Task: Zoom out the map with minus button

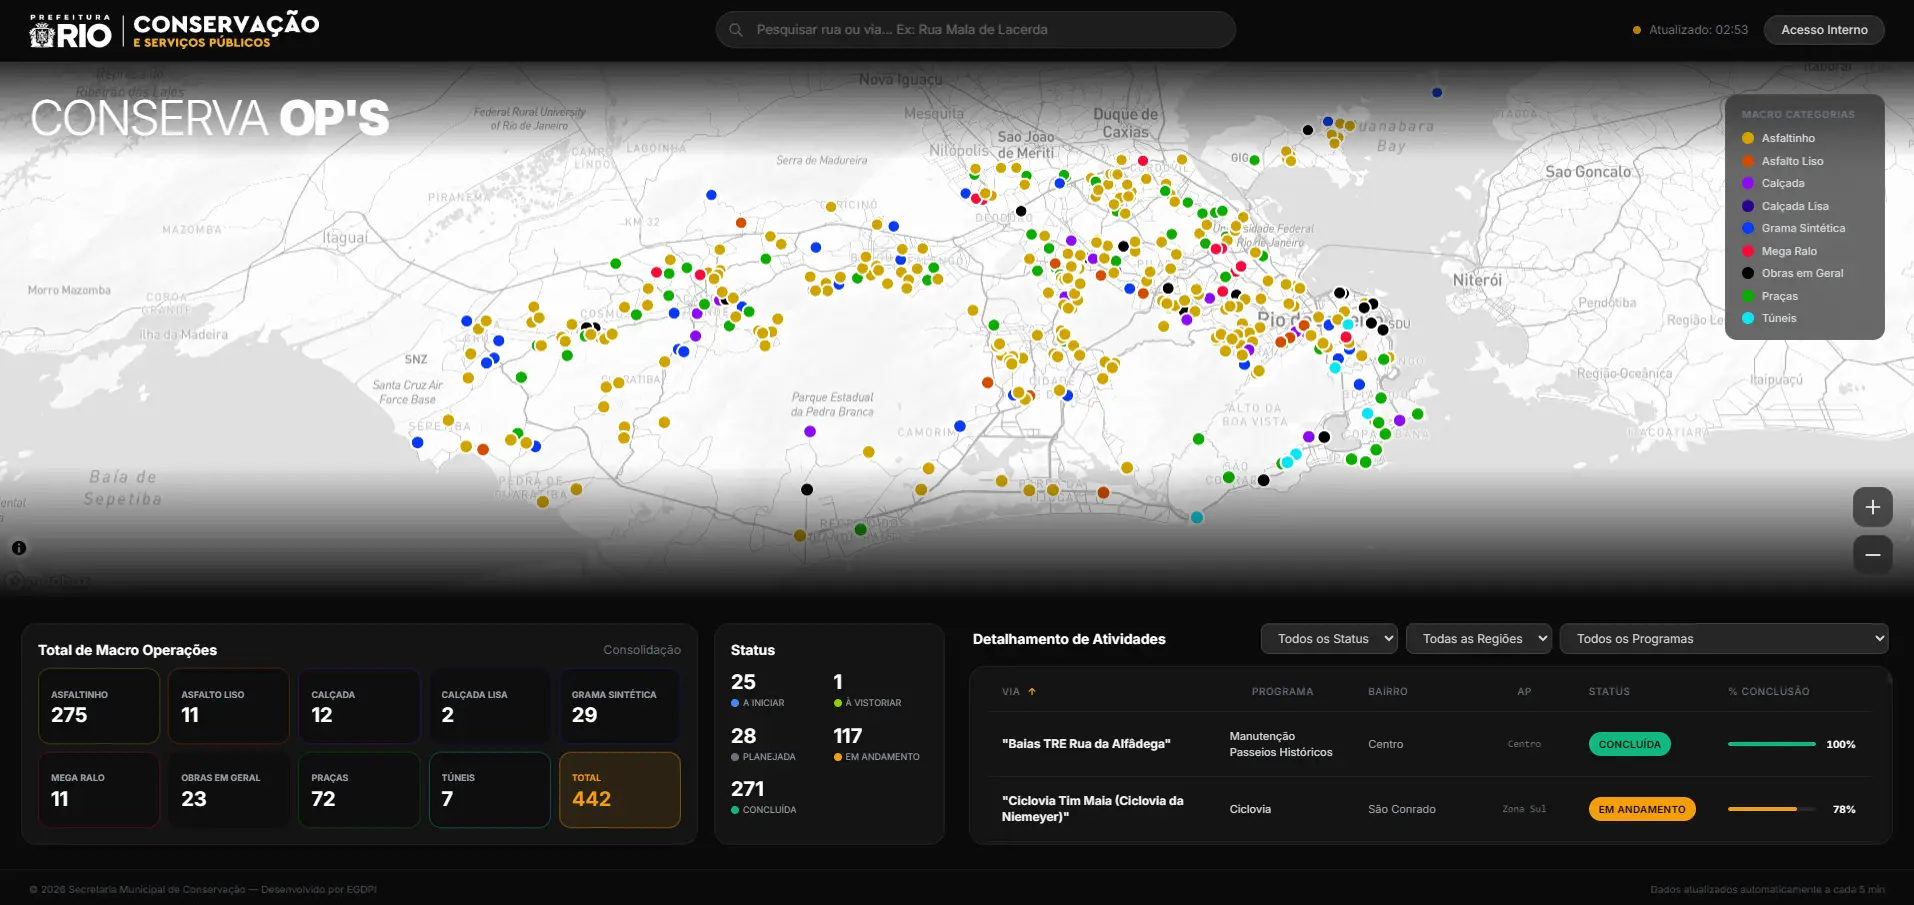Action: 1872,554
